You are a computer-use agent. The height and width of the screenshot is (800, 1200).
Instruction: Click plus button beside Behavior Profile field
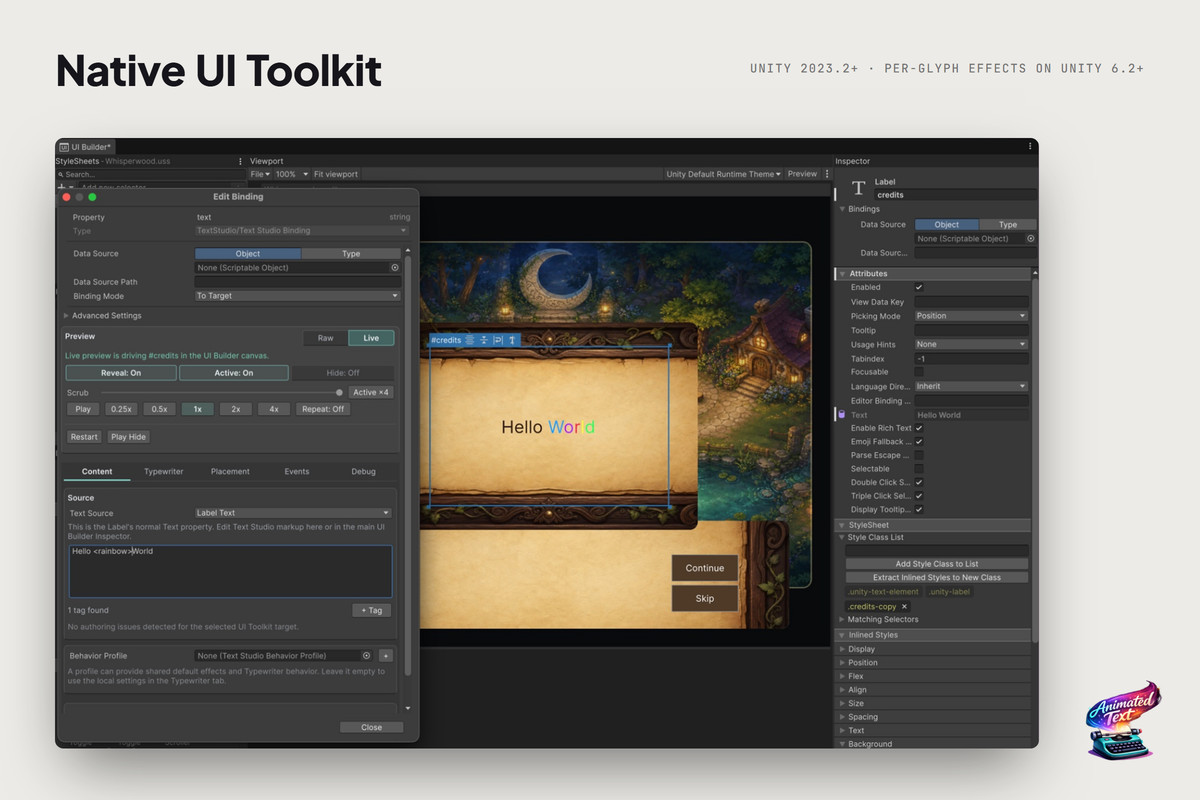[x=385, y=656]
